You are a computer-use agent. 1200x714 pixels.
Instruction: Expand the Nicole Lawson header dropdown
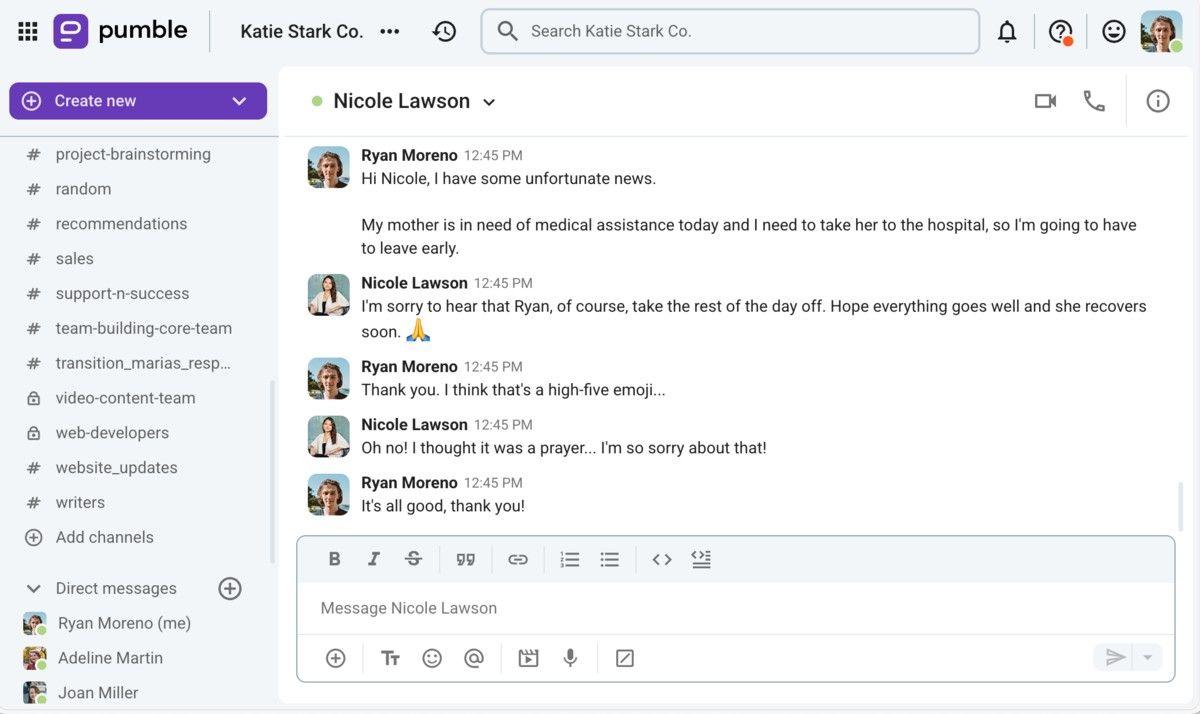pyautogui.click(x=489, y=102)
